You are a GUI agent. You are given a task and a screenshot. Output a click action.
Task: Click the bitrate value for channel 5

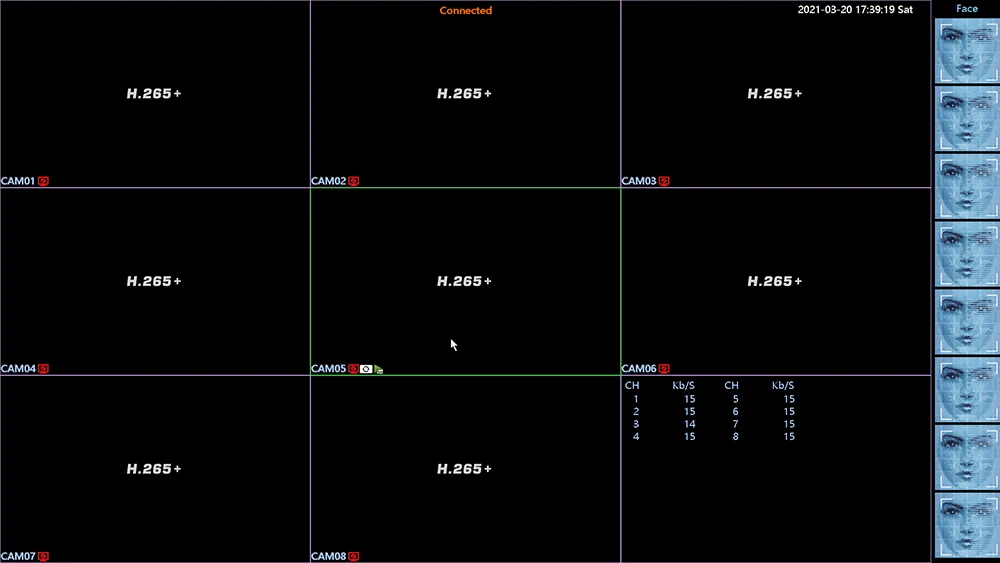click(789, 399)
